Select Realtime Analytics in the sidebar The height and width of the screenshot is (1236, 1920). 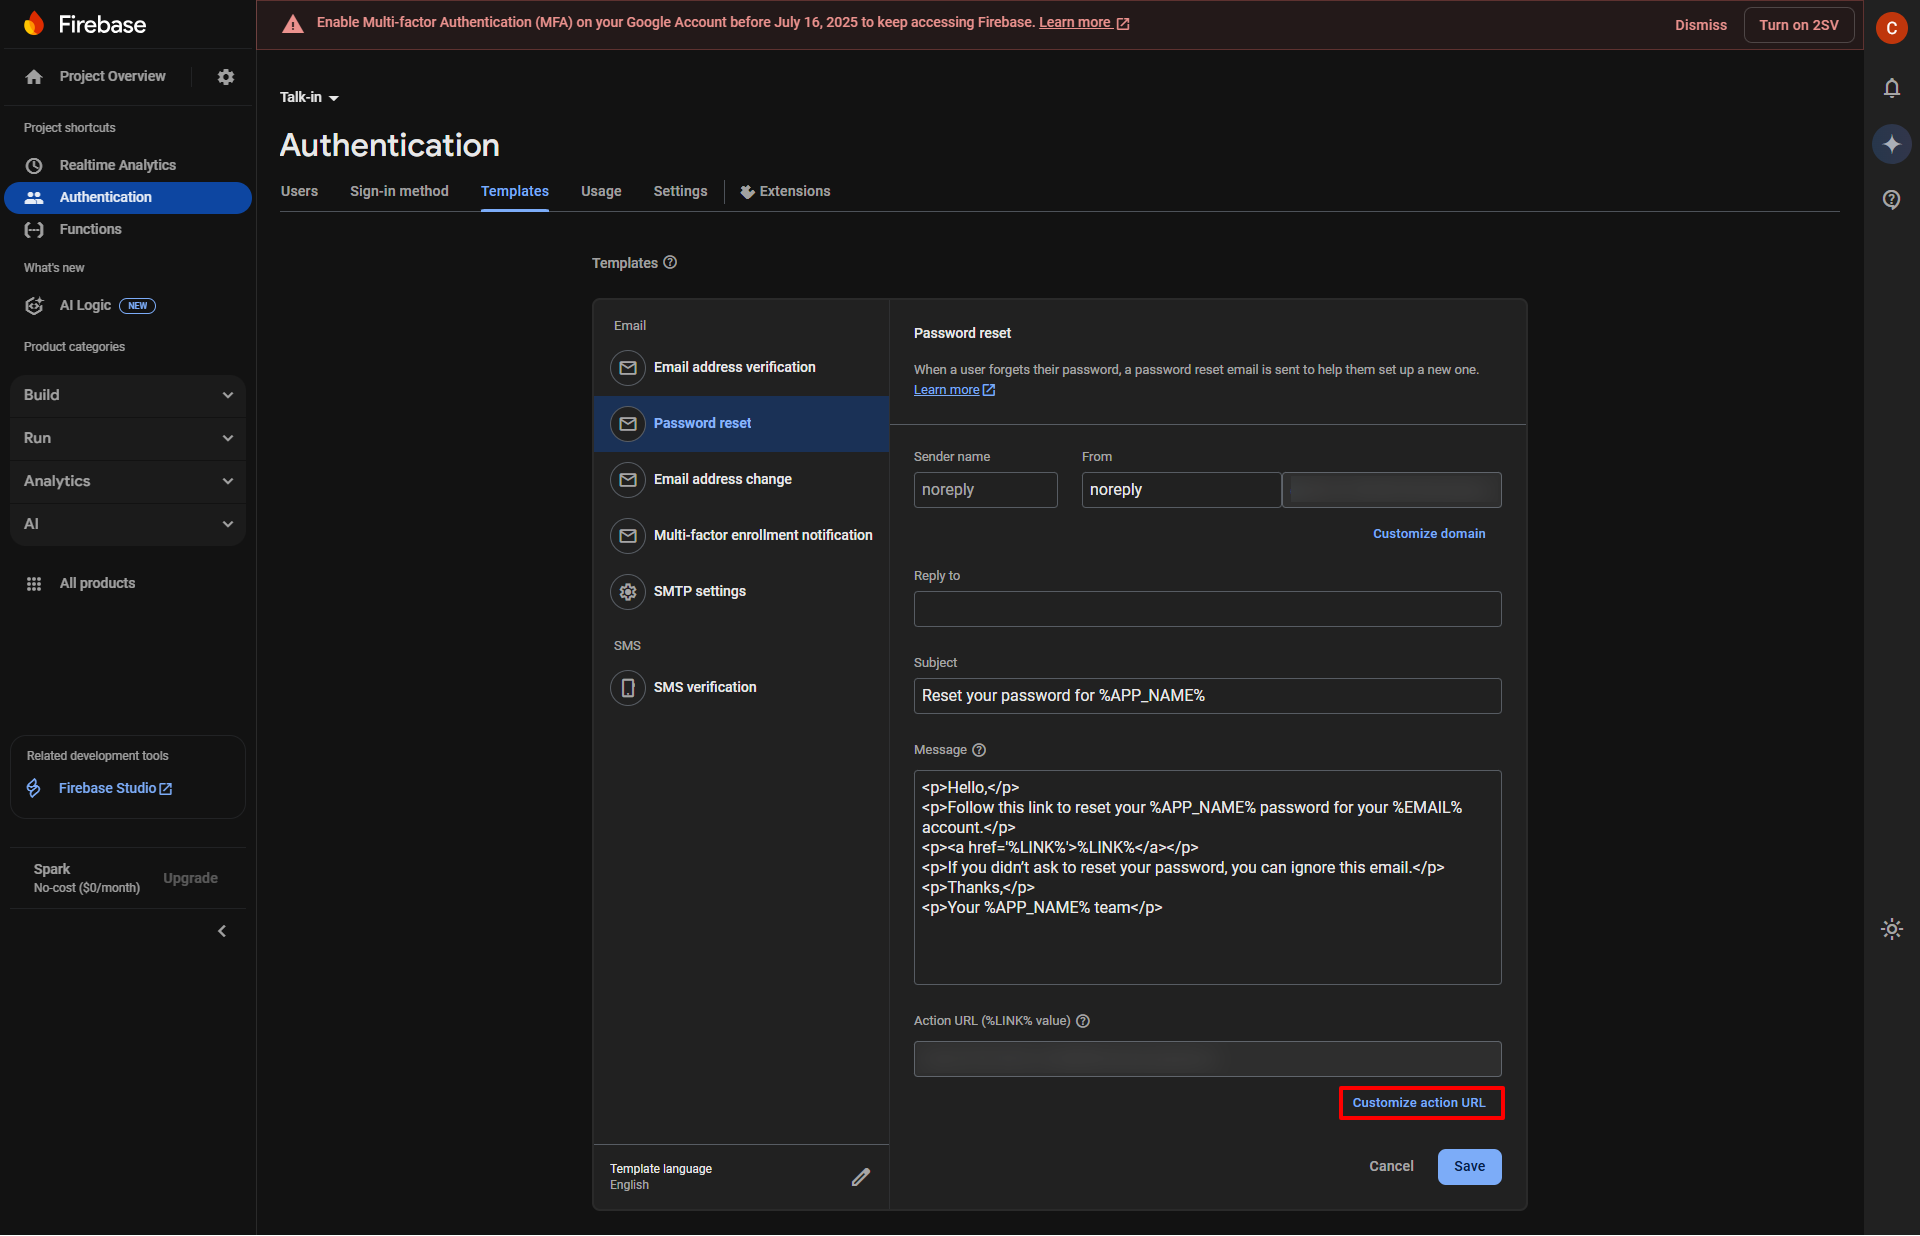(117, 164)
